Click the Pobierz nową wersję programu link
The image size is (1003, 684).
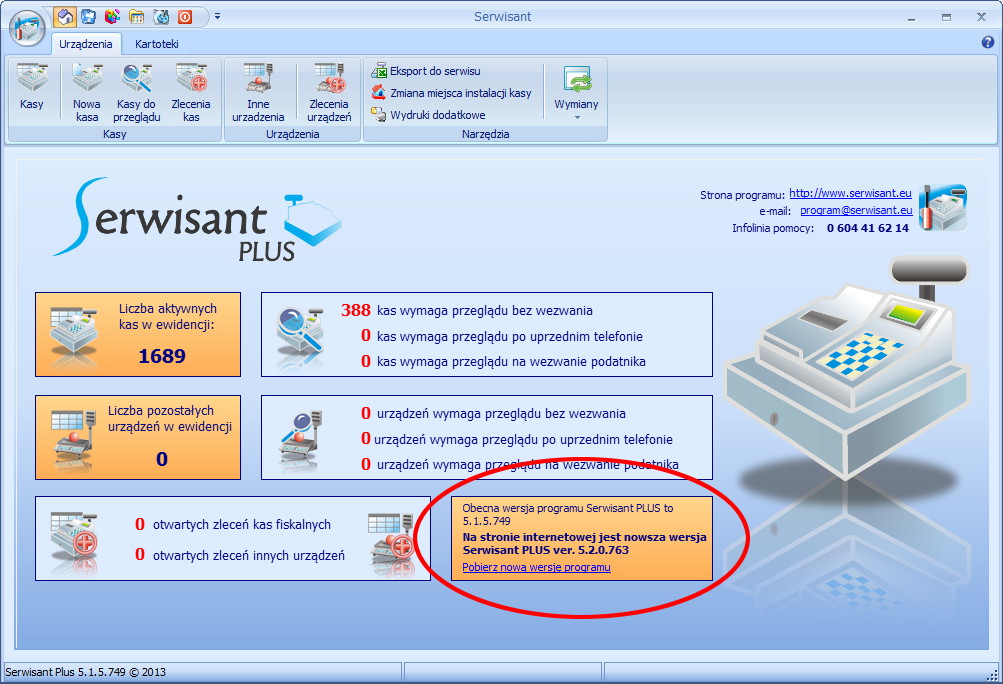point(536,568)
